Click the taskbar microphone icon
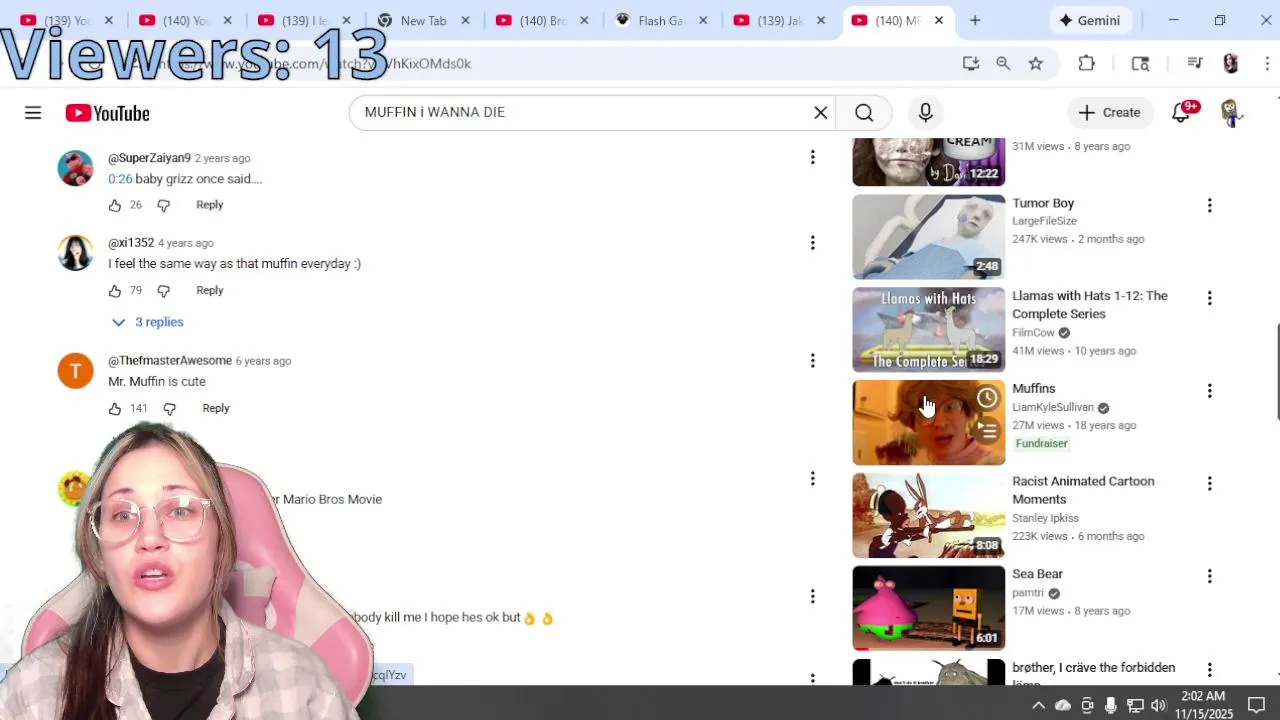This screenshot has height=720, width=1280. [x=1110, y=705]
